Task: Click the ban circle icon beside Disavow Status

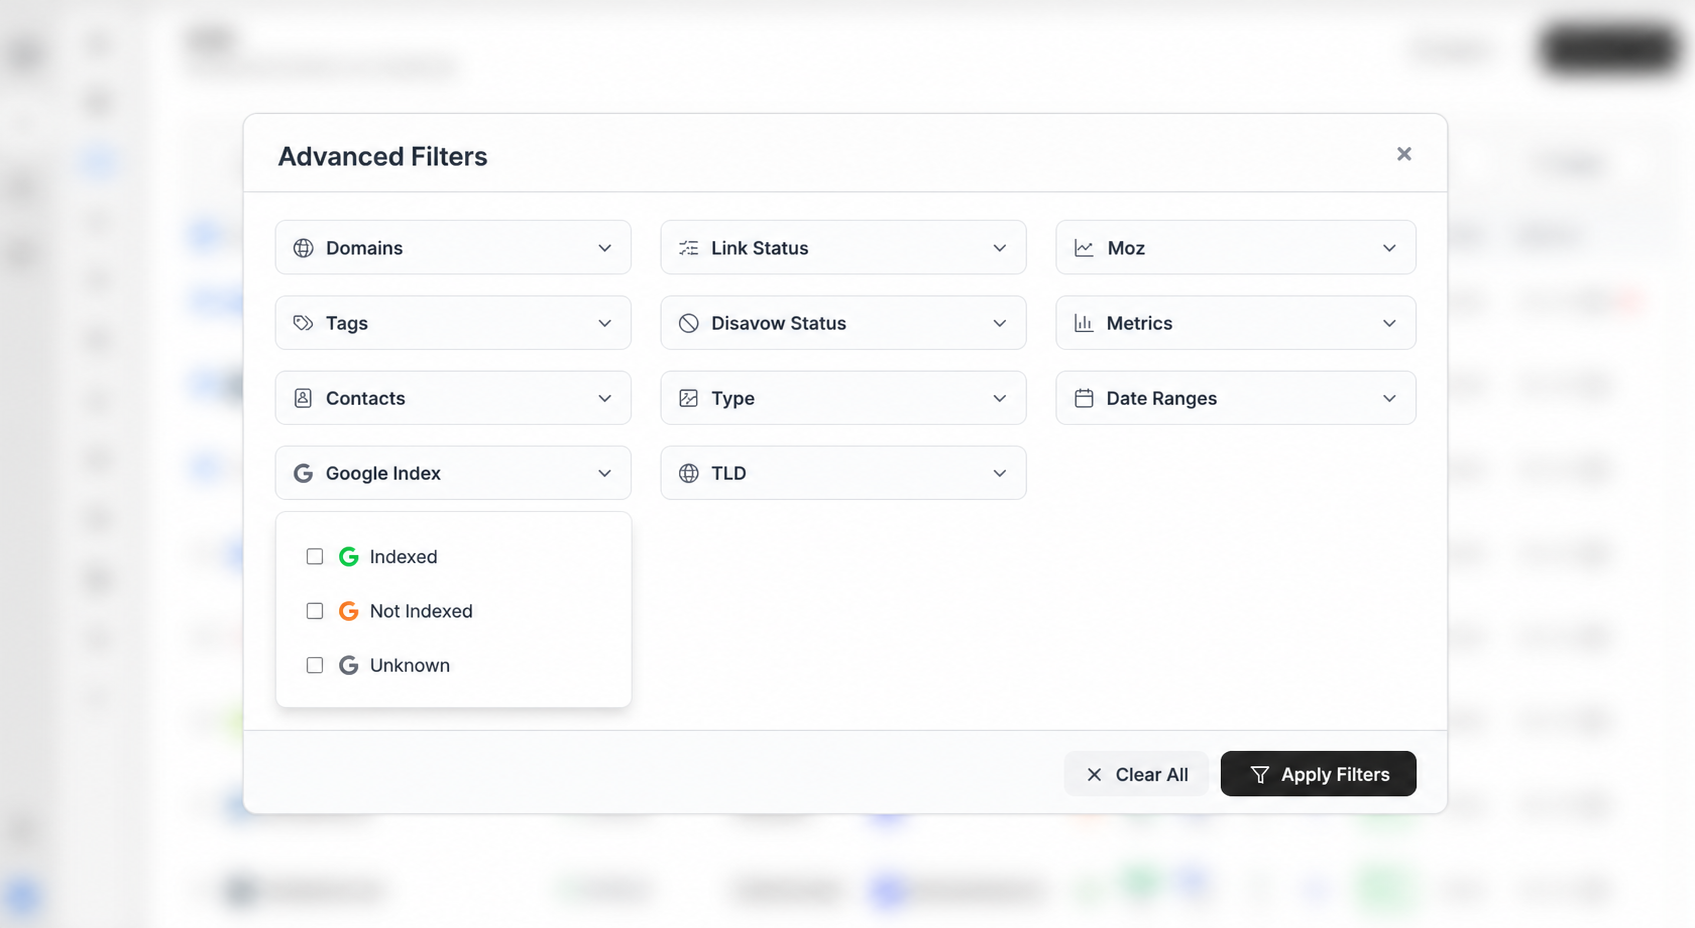Action: click(x=689, y=323)
